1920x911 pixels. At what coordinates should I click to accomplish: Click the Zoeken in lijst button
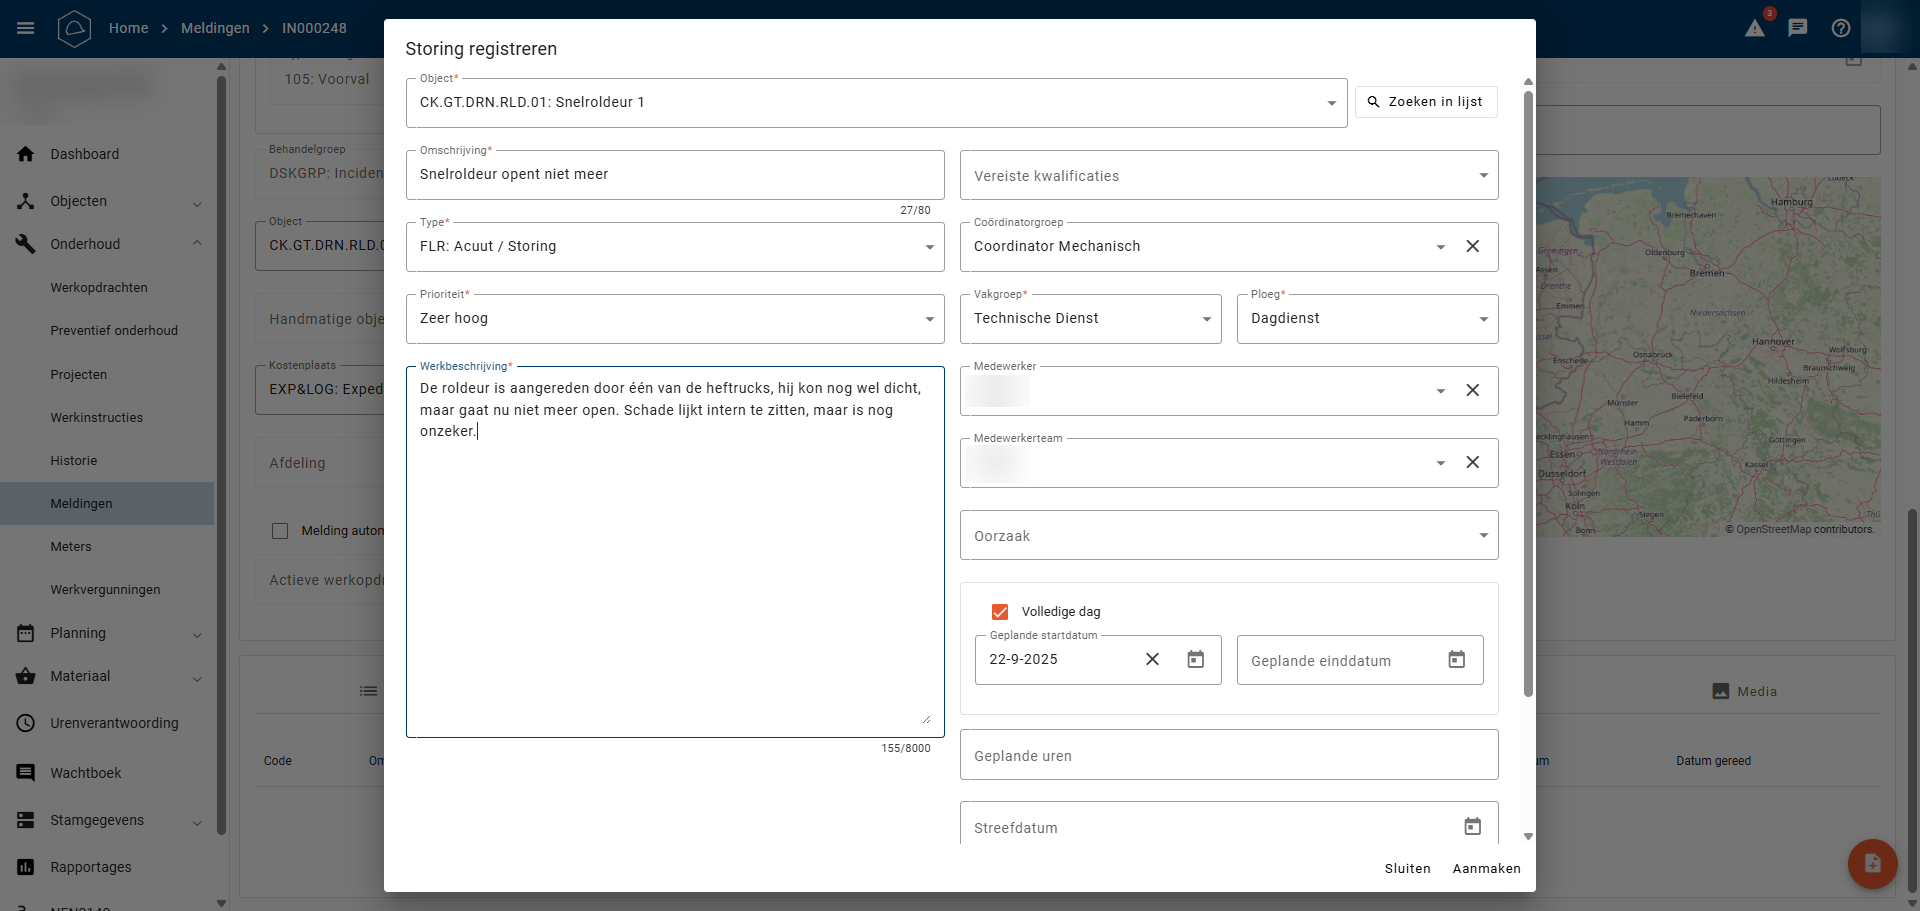tap(1426, 102)
